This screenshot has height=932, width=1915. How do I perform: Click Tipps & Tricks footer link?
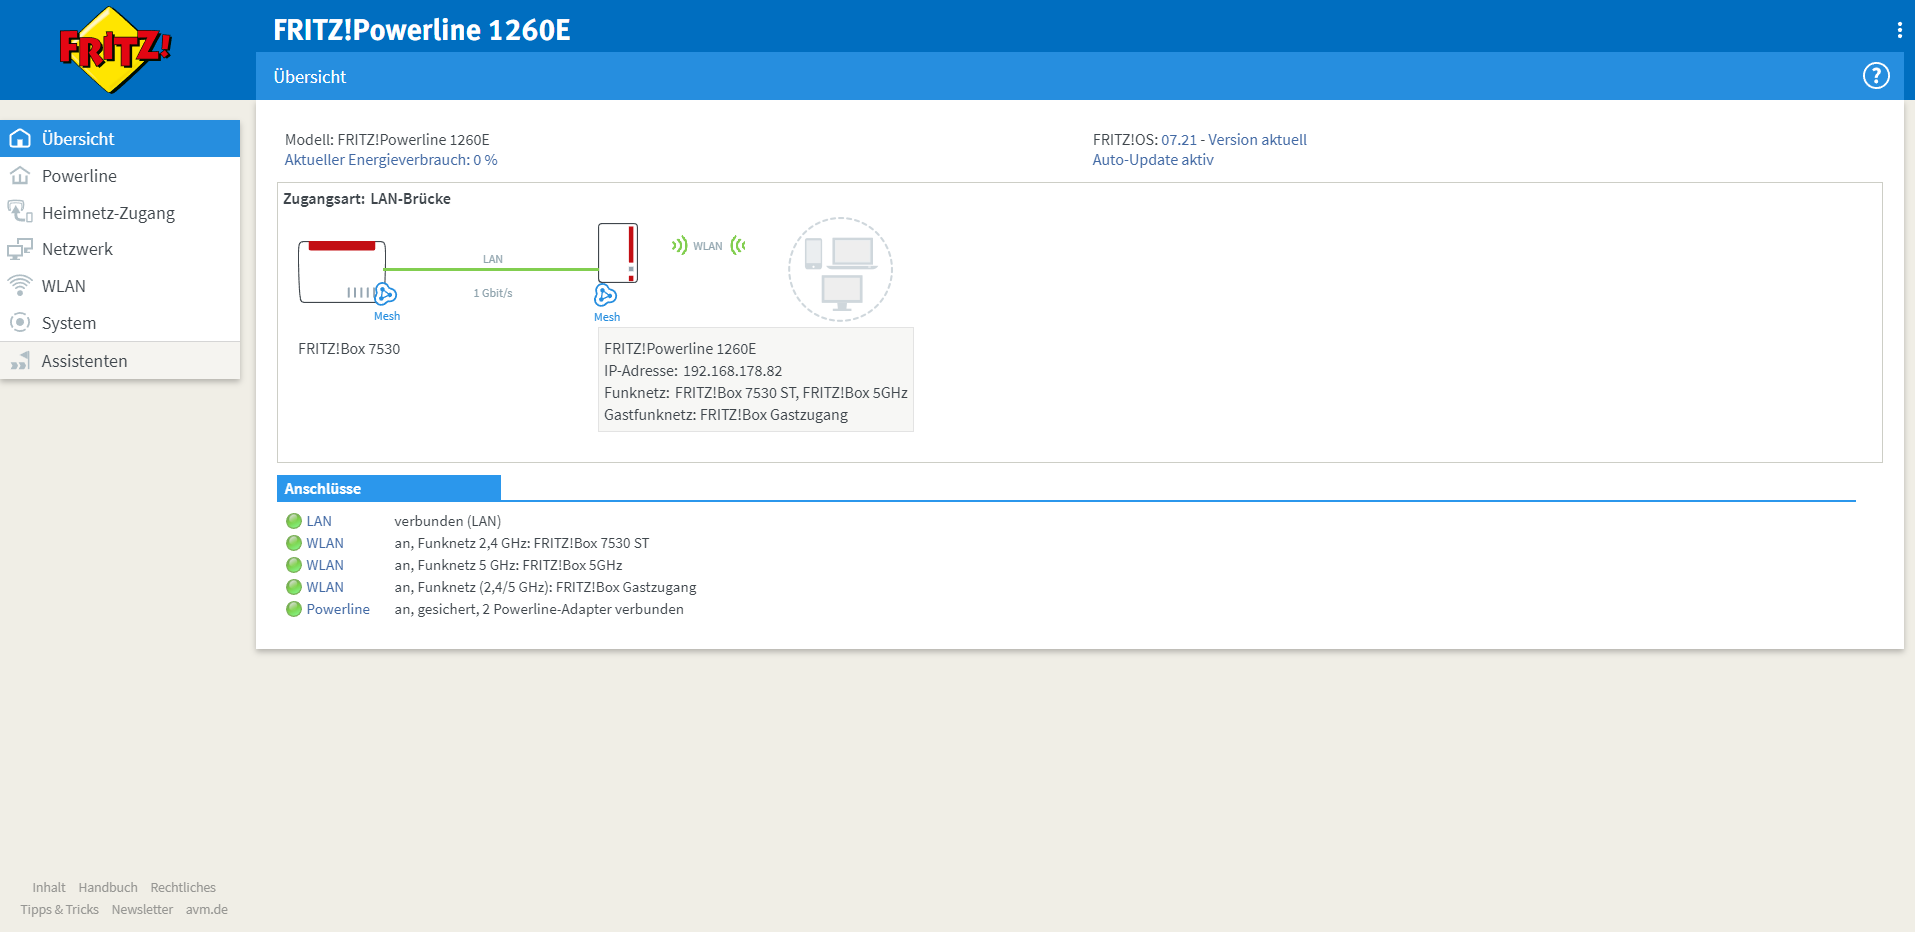pos(60,909)
